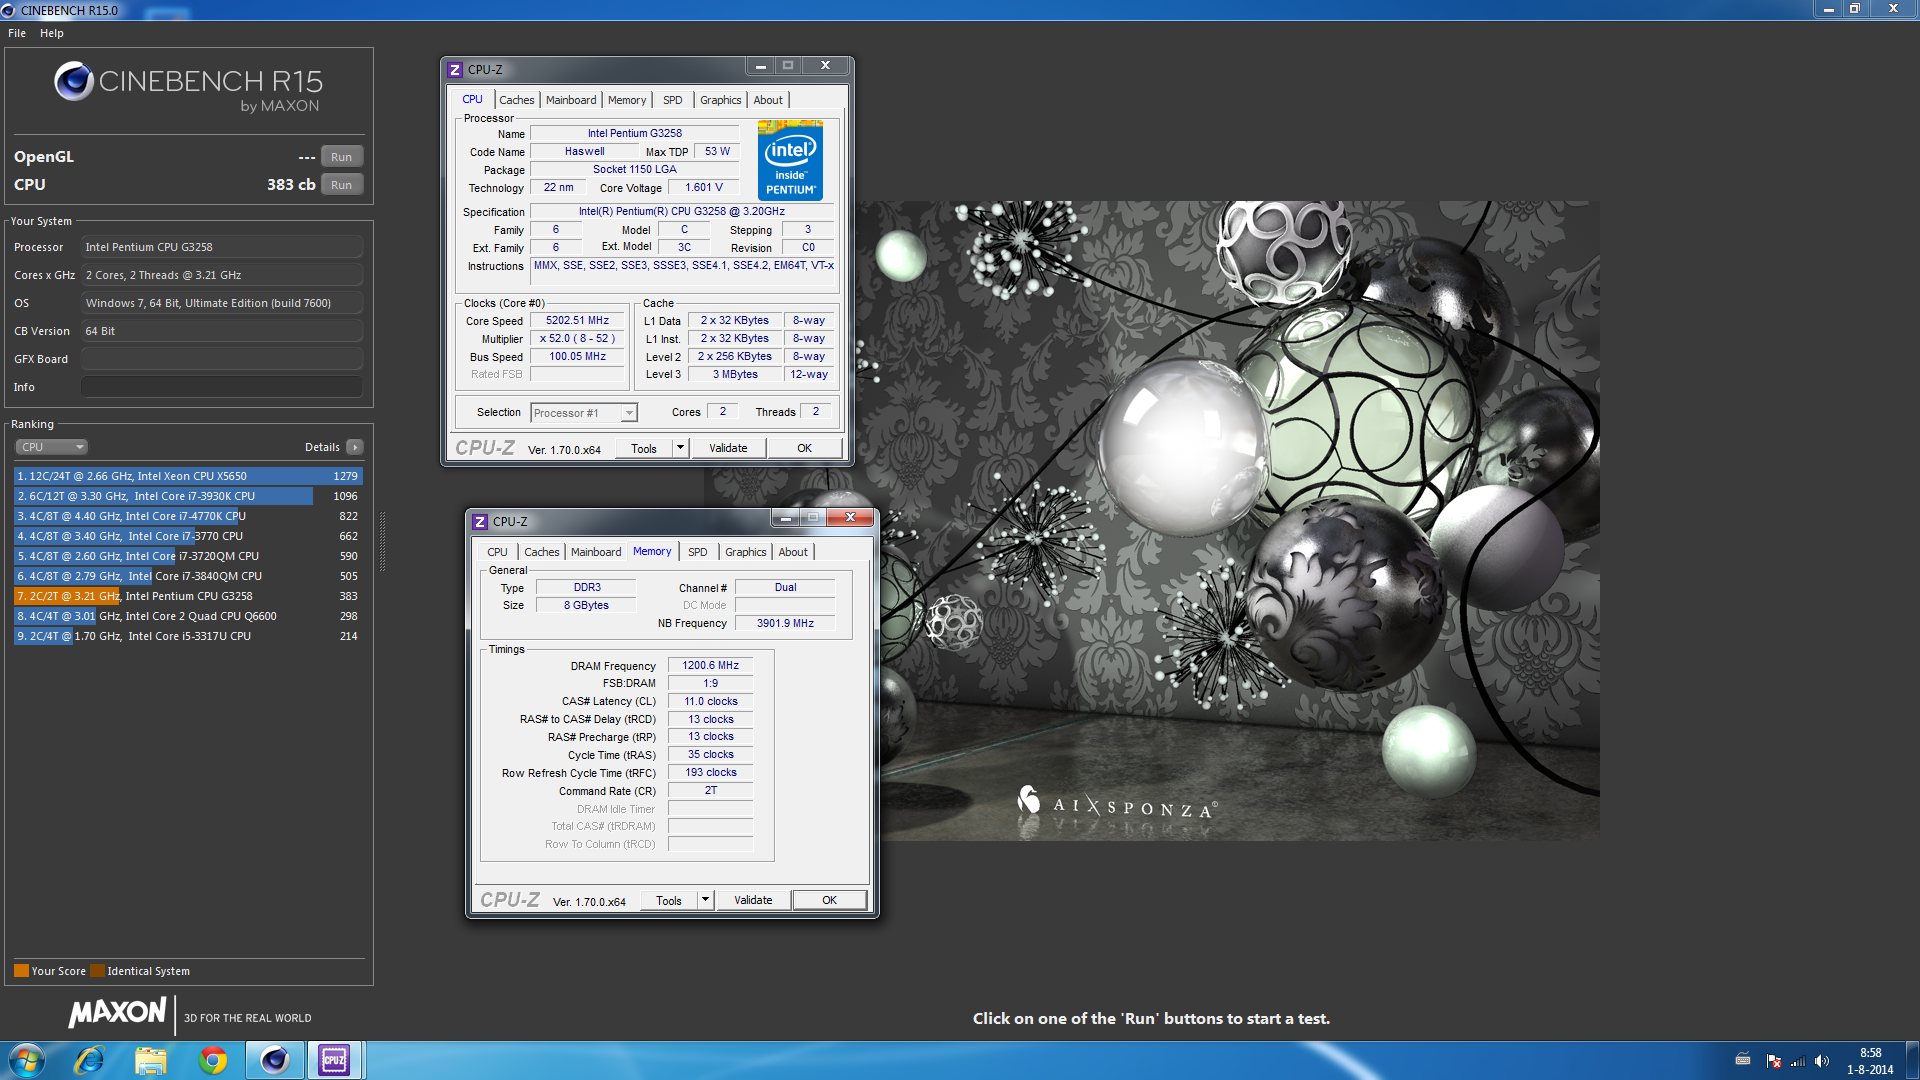1920x1080 pixels.
Task: Expand Tools dropdown arrow in upper CPU-Z
Action: click(x=680, y=448)
